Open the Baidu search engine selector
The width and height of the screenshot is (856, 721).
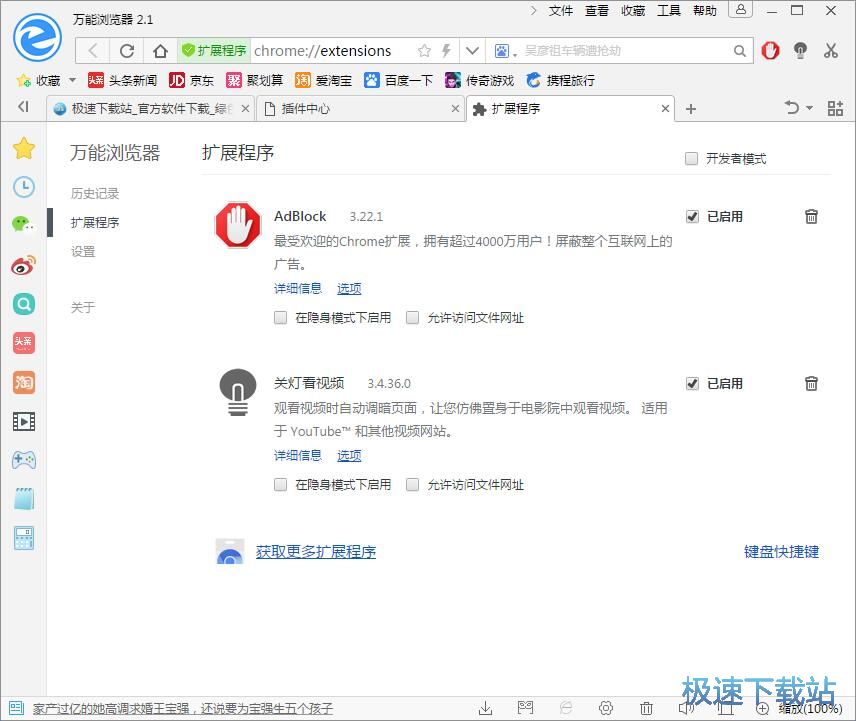tap(505, 51)
